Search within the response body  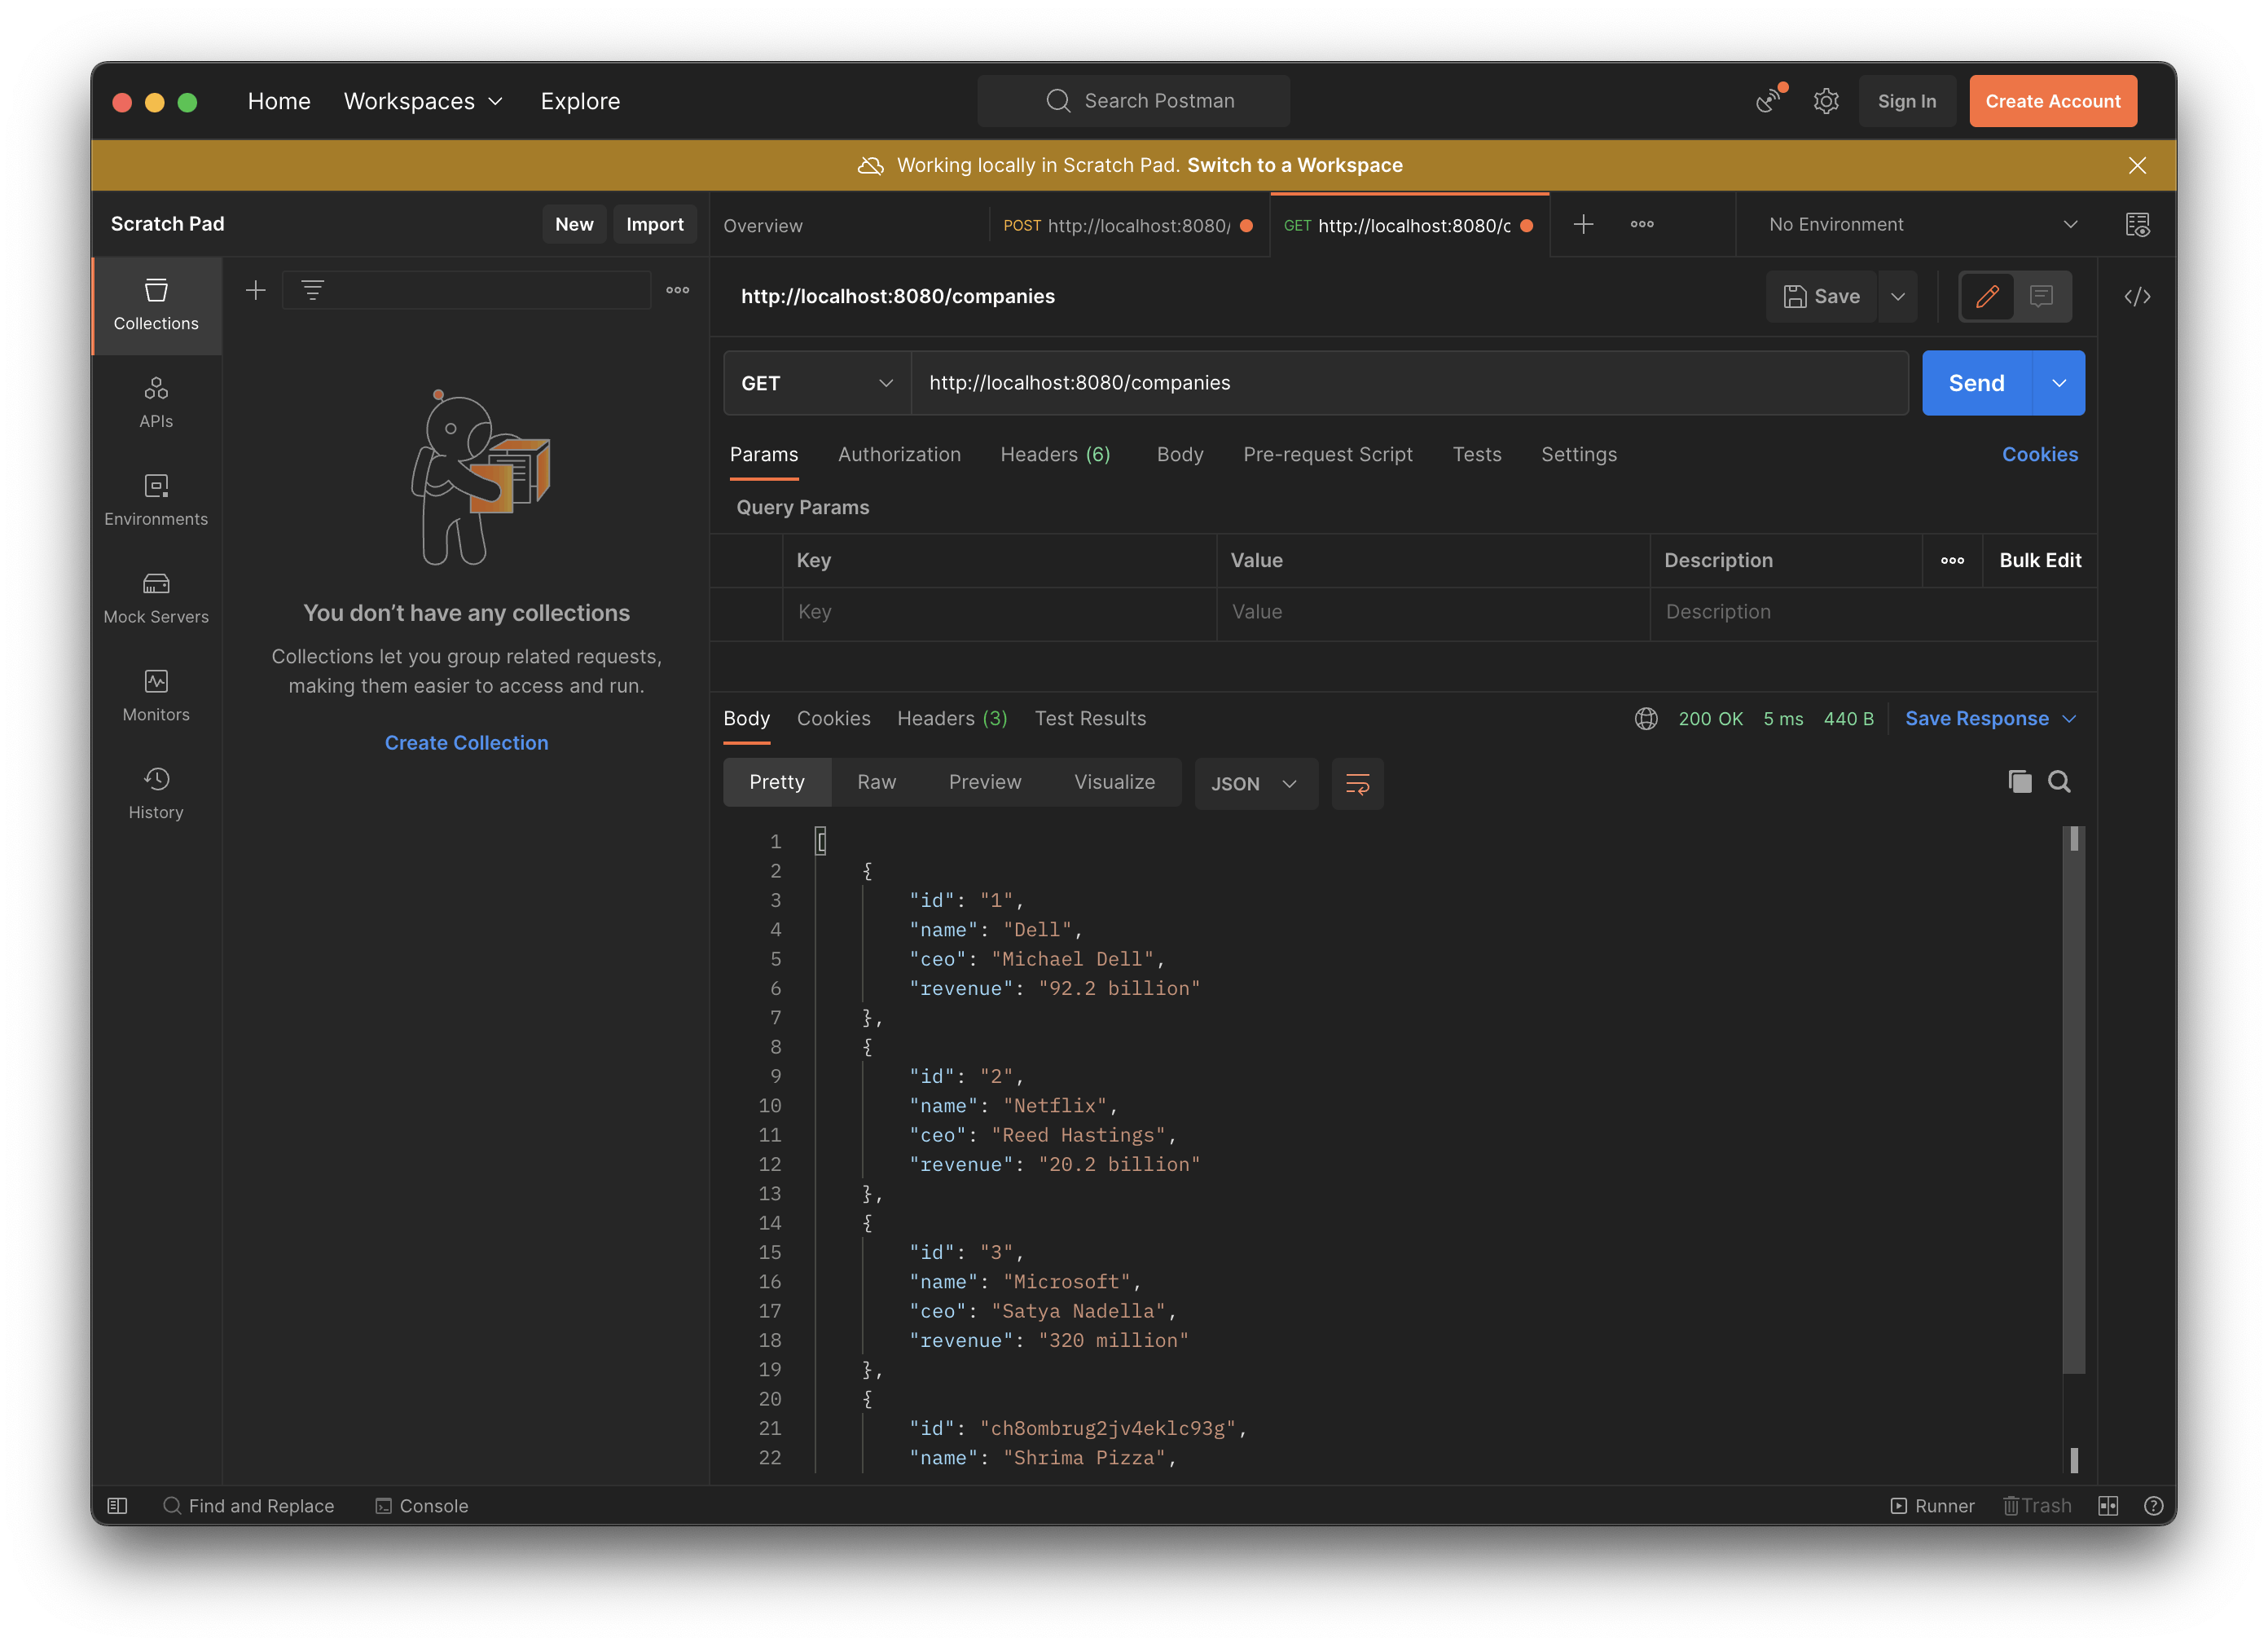click(2059, 781)
